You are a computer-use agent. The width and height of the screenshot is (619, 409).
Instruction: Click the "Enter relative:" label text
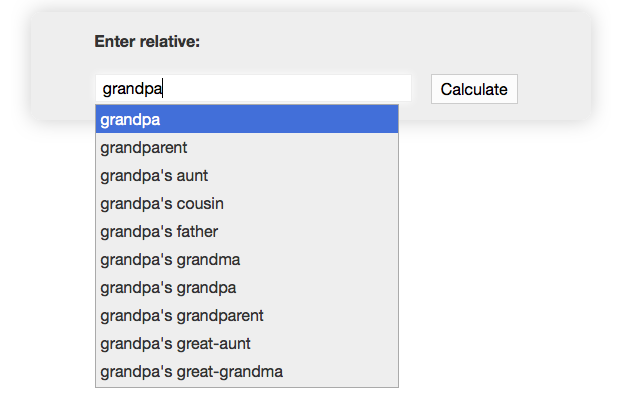[x=147, y=42]
